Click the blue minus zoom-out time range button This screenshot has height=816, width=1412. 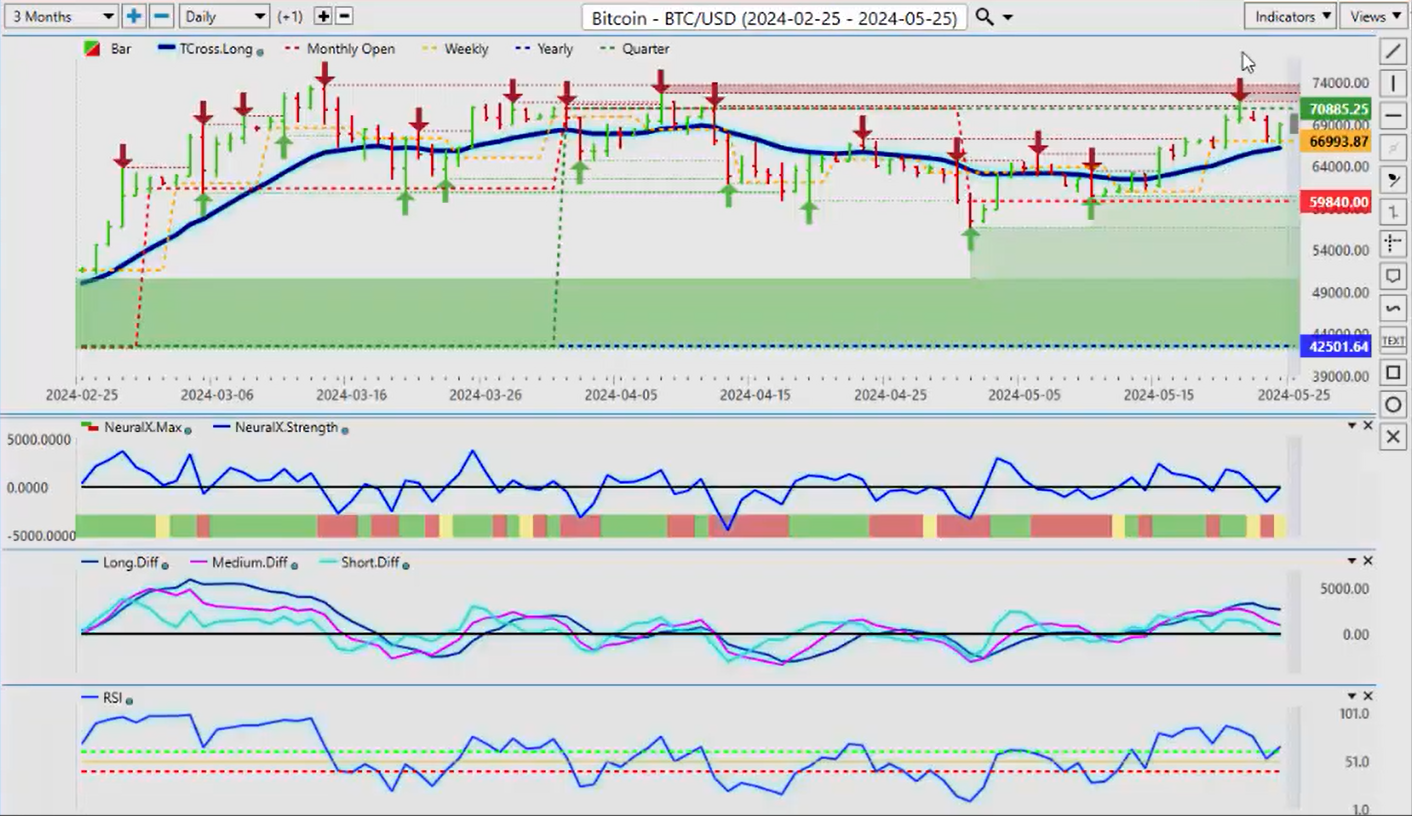[161, 16]
